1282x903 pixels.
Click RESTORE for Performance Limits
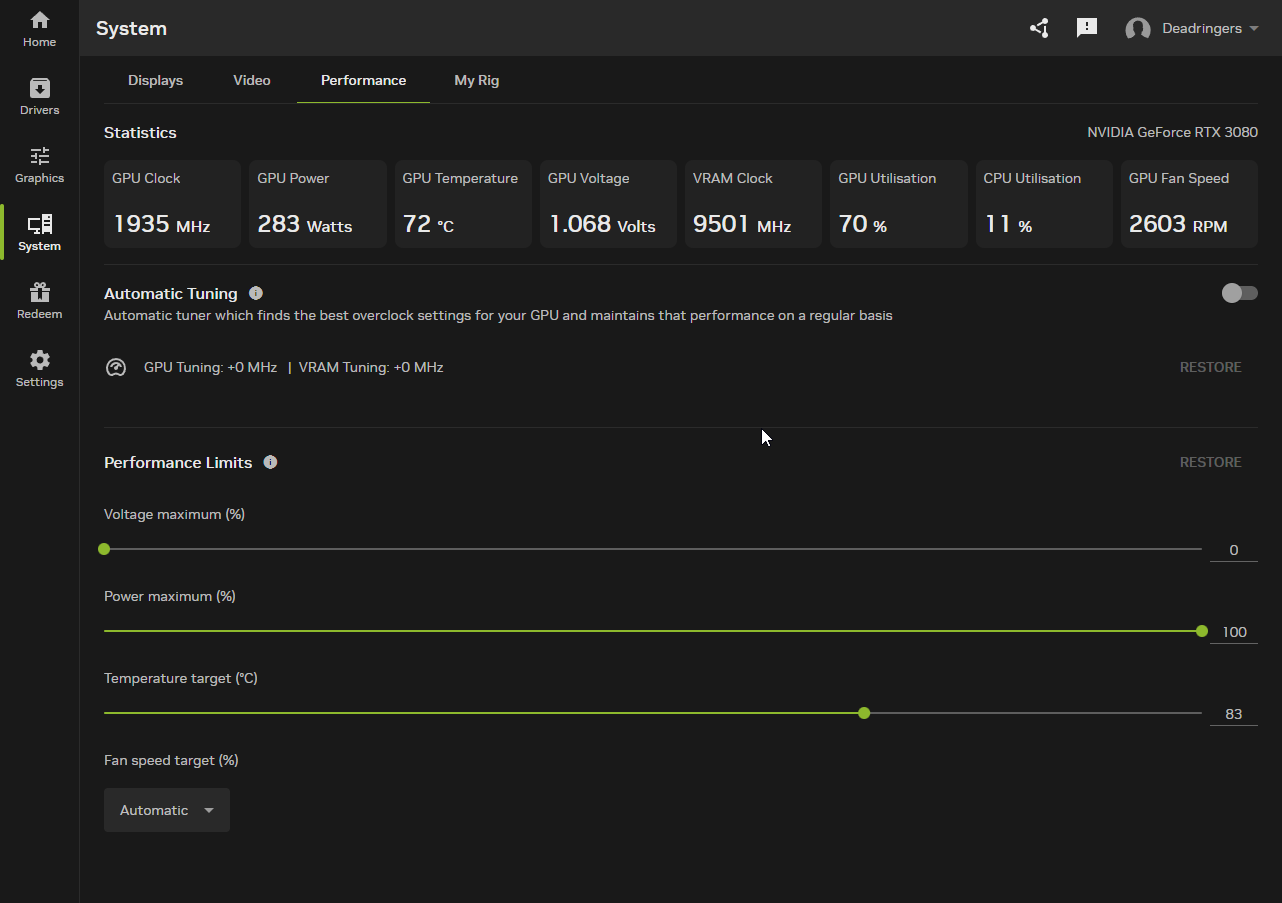pyautogui.click(x=1210, y=462)
